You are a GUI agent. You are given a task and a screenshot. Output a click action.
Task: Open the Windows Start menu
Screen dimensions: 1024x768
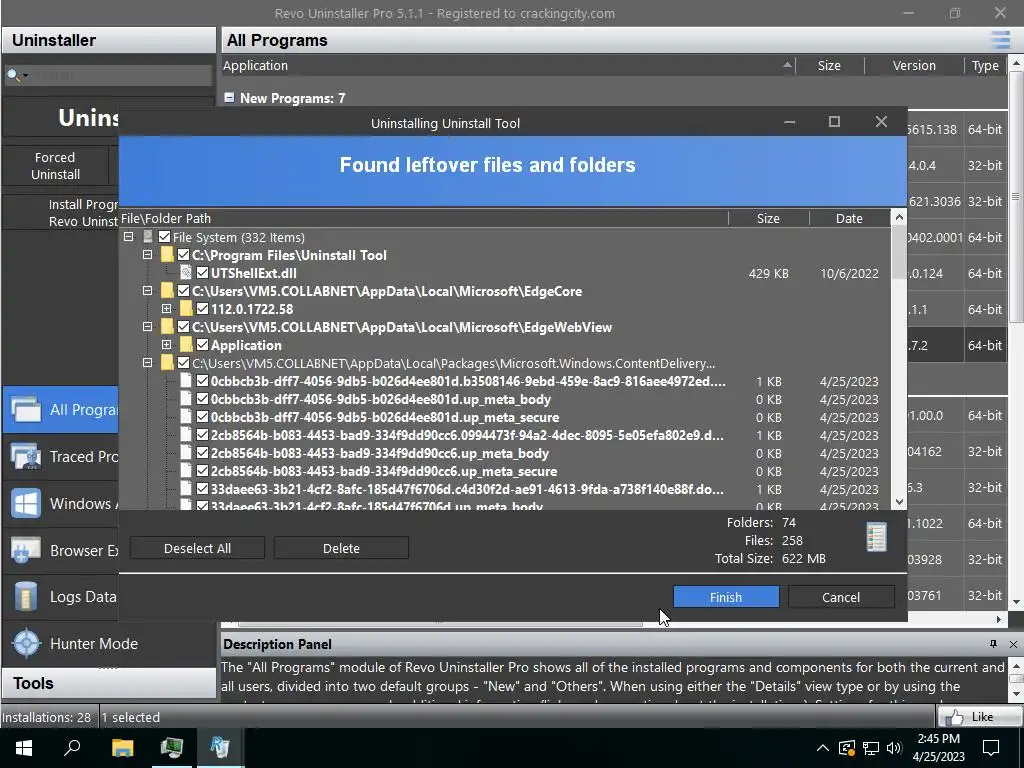tap(24, 747)
